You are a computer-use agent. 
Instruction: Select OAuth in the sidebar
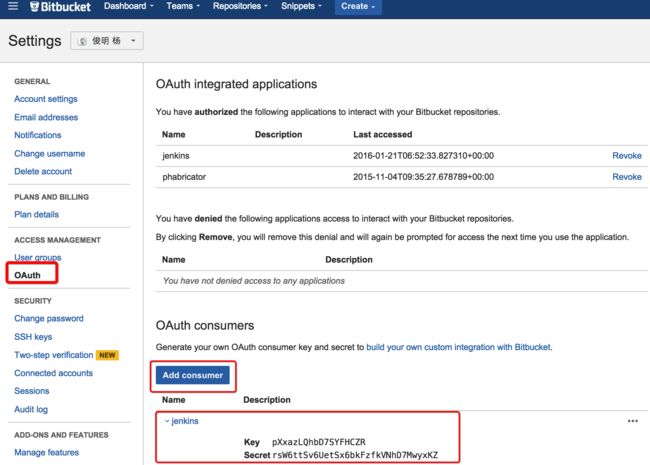click(x=27, y=275)
